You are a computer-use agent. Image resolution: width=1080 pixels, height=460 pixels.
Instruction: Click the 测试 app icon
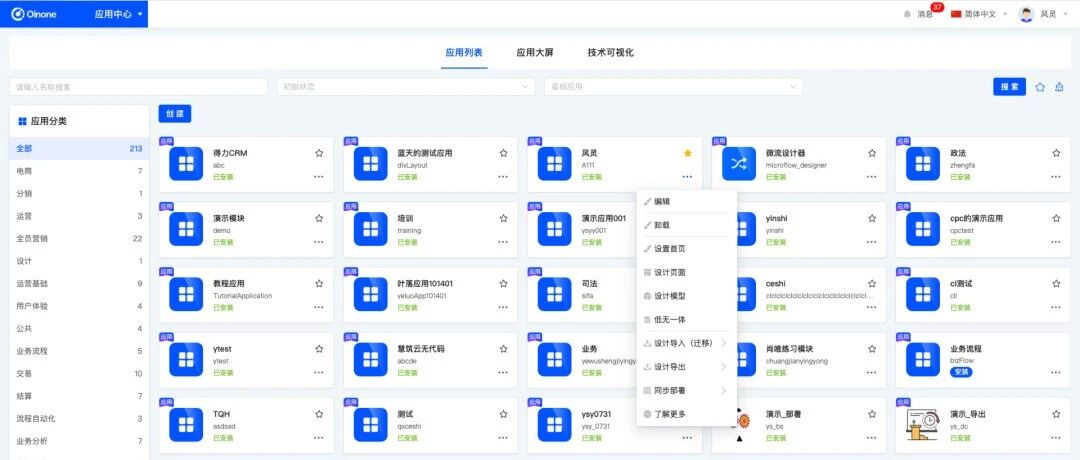pos(371,426)
